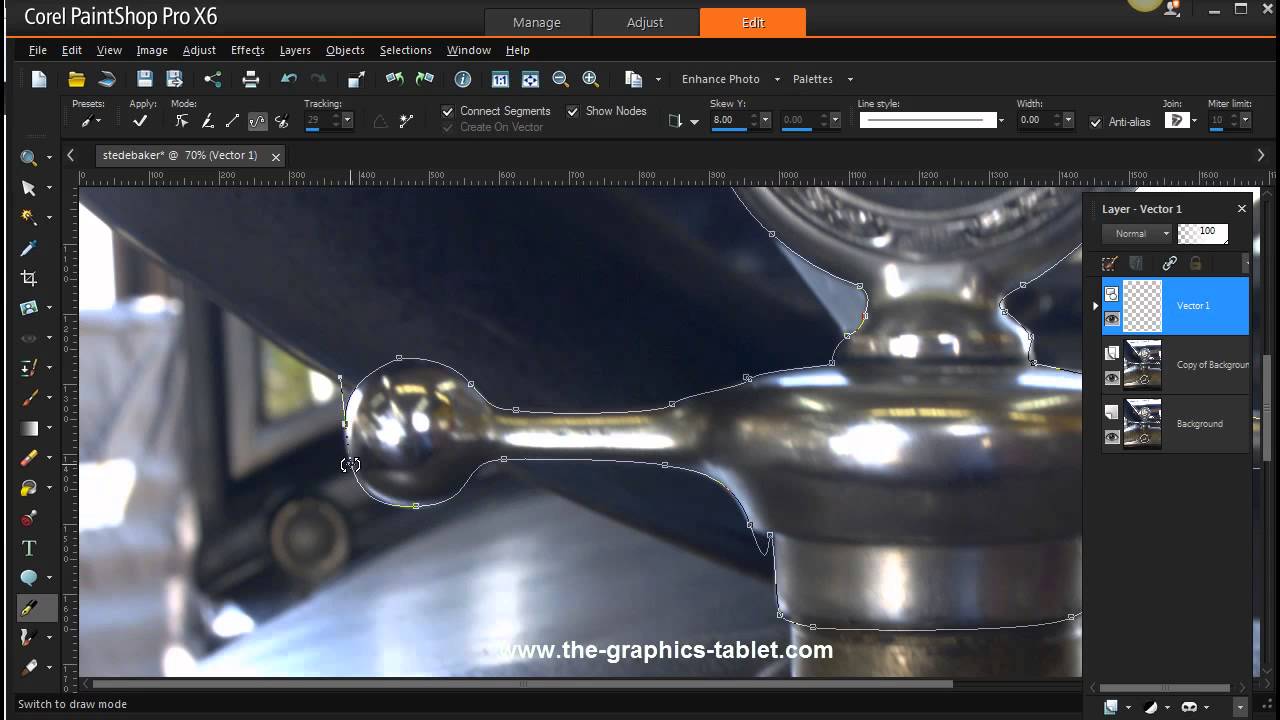Click the horizontal canvas scrollbar
This screenshot has width=1280, height=720.
pos(522,684)
